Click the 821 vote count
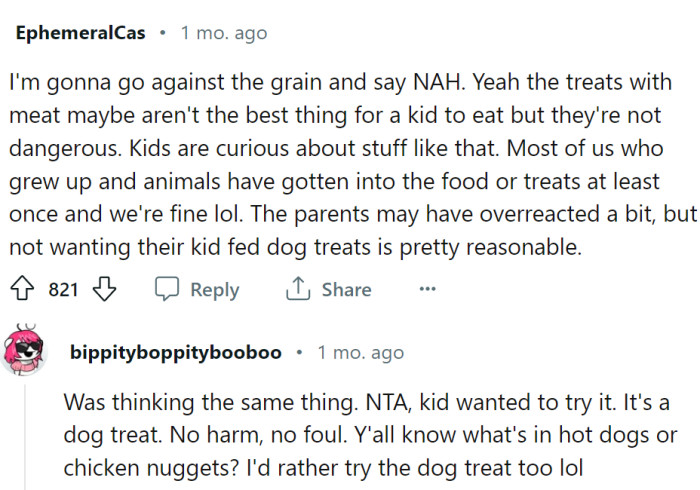Viewport: 700px width, 490px height. point(63,290)
